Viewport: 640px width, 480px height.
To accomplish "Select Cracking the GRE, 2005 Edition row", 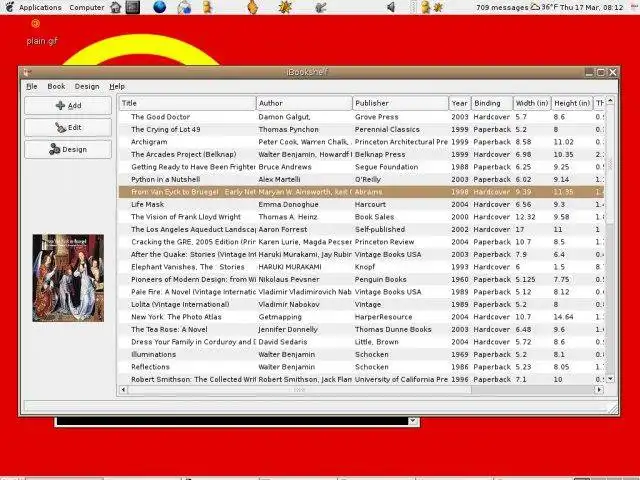I will click(x=361, y=242).
